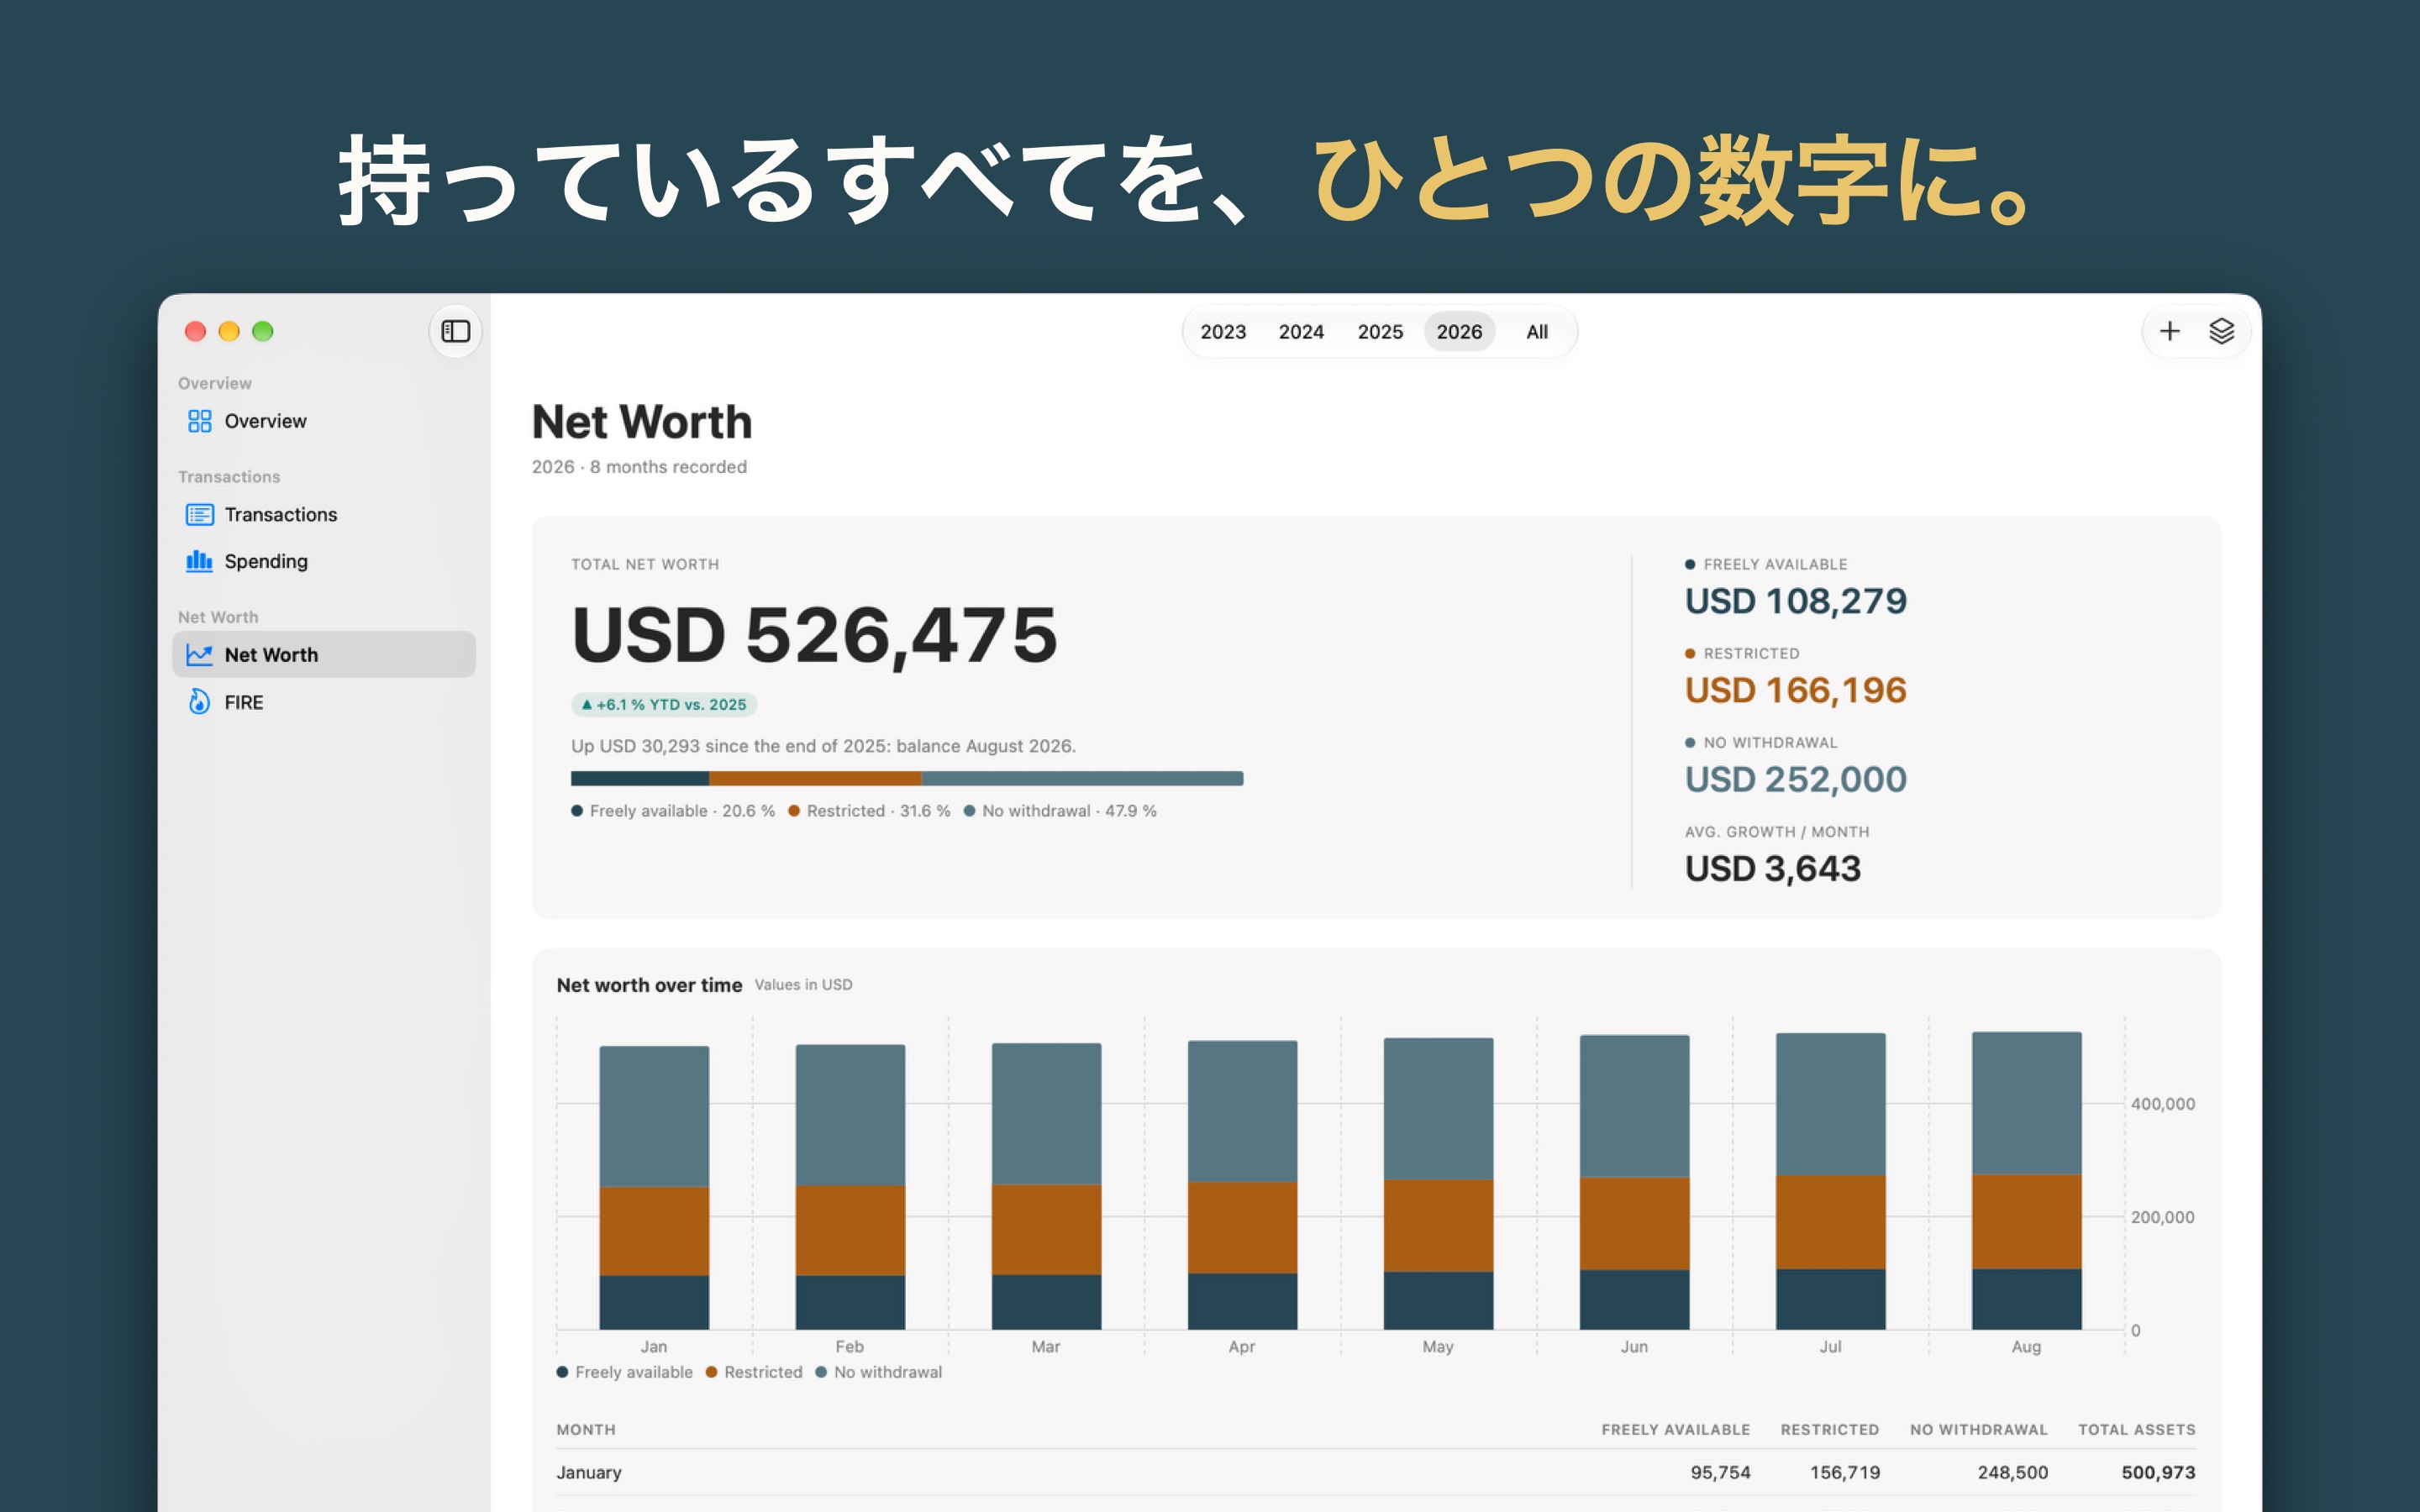Toggle the sidebar visibility button

[x=455, y=331]
